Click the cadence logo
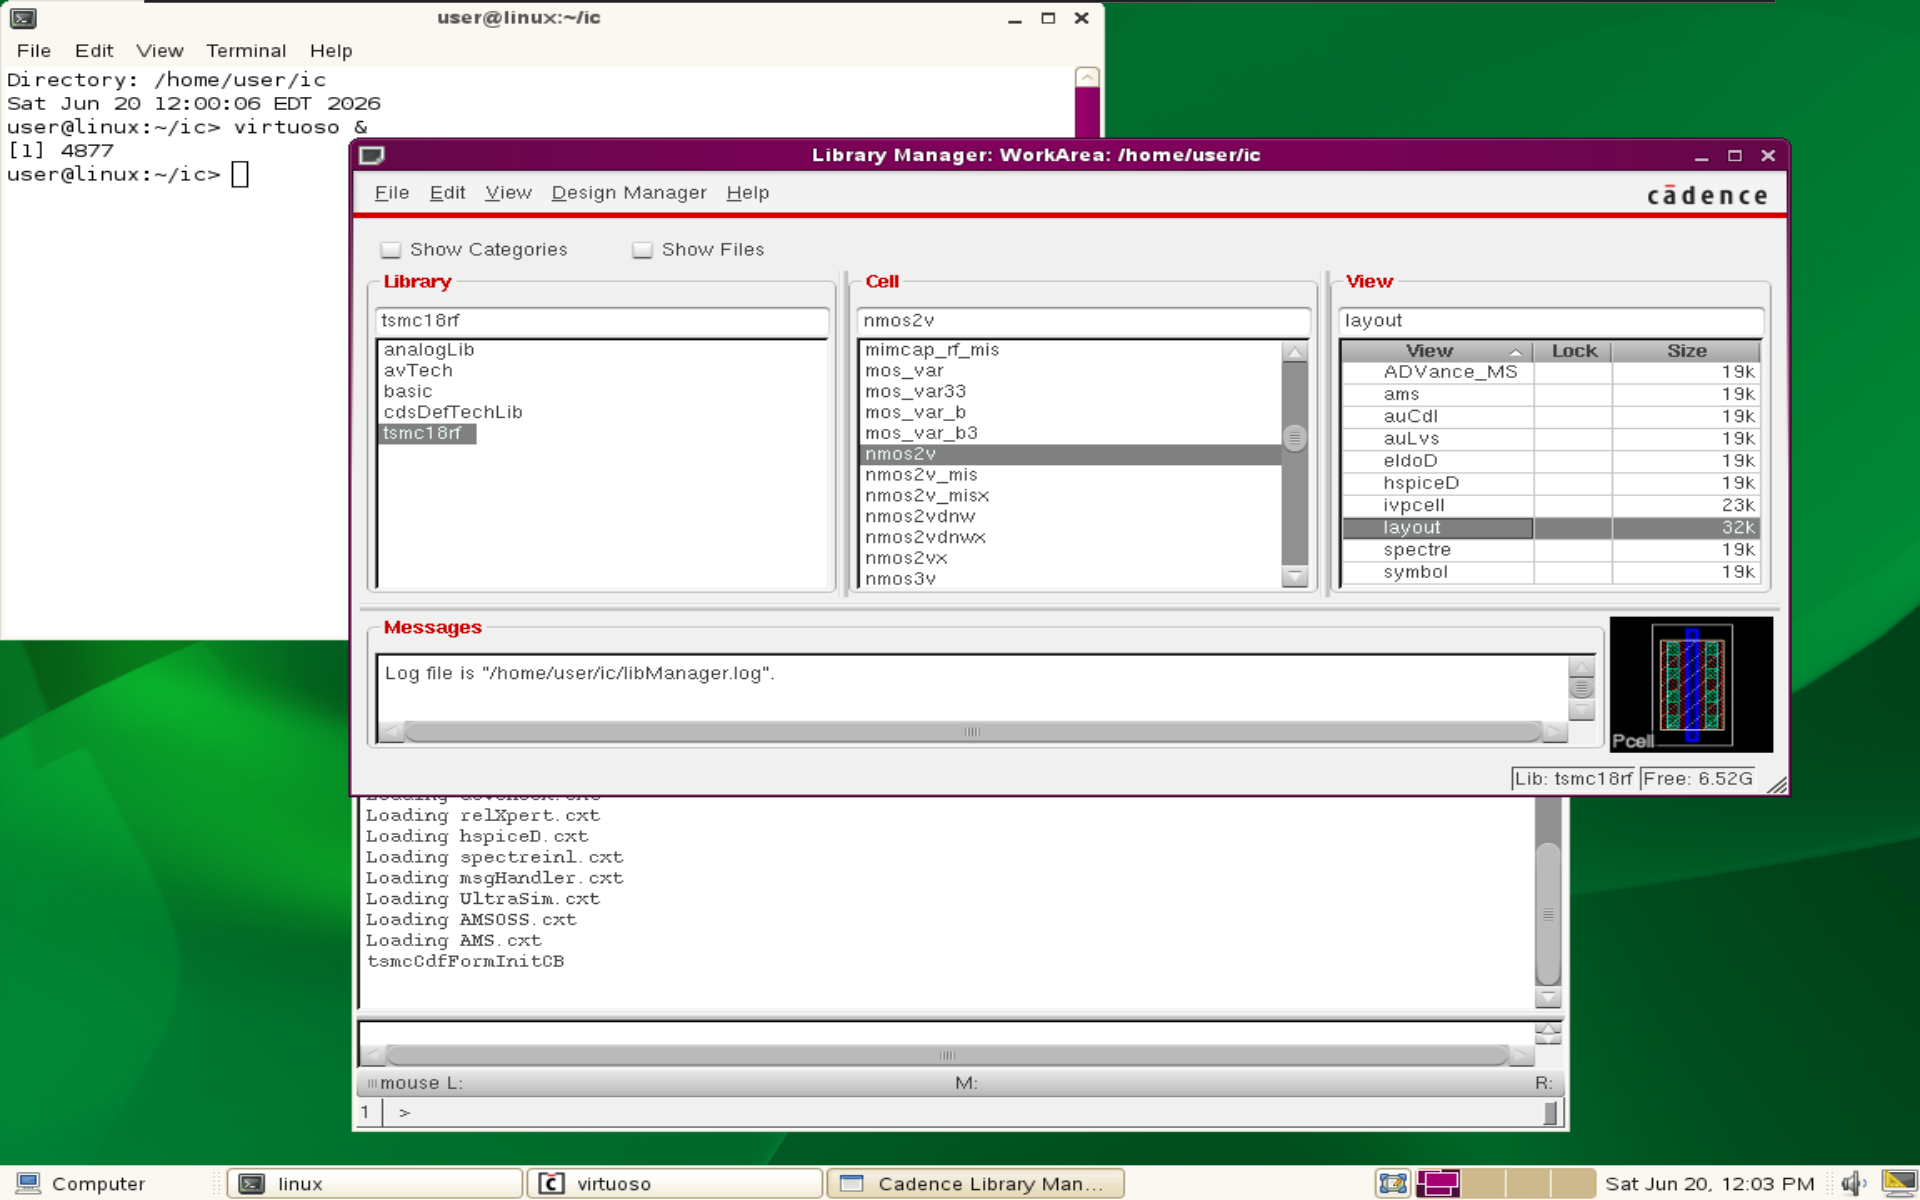 (1707, 196)
